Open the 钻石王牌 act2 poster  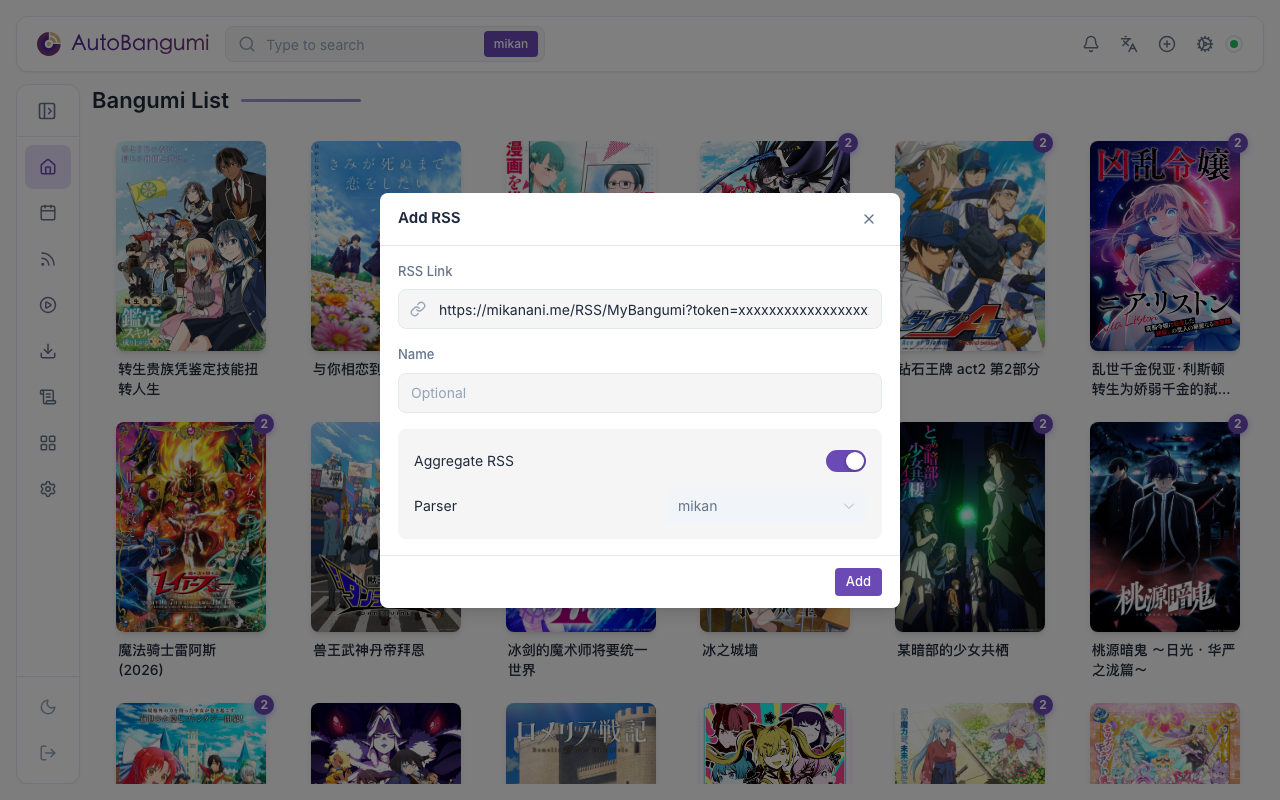(x=970, y=246)
